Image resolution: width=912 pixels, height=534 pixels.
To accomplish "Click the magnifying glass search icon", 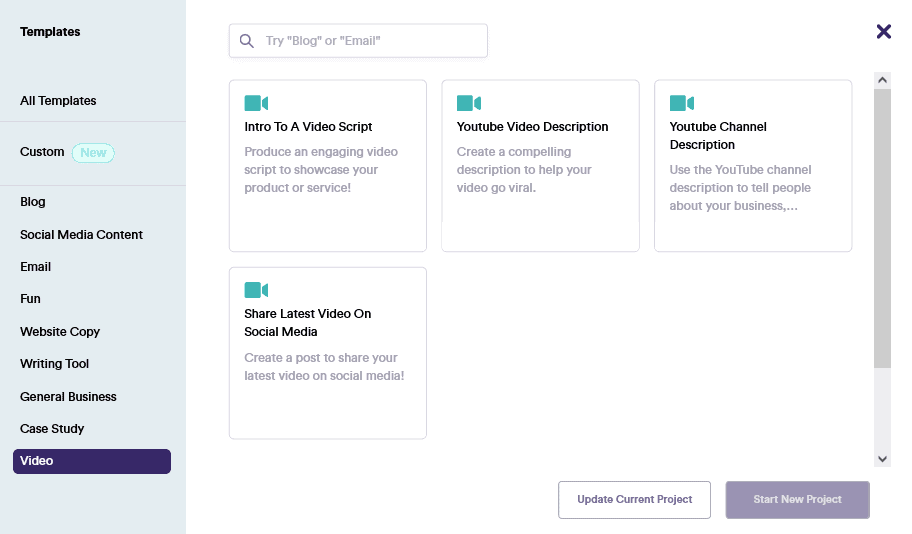I will pyautogui.click(x=247, y=41).
